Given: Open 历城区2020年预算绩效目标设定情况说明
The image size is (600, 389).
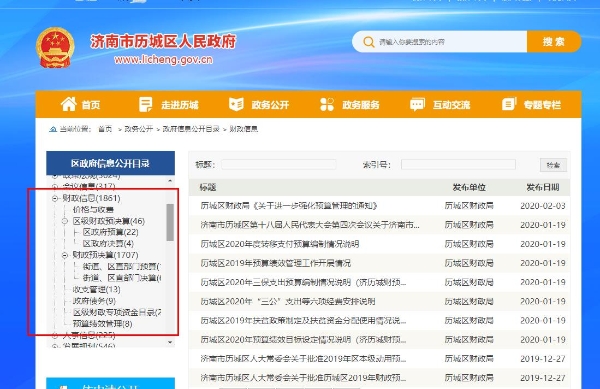Looking at the screenshot, I should pos(303,340).
